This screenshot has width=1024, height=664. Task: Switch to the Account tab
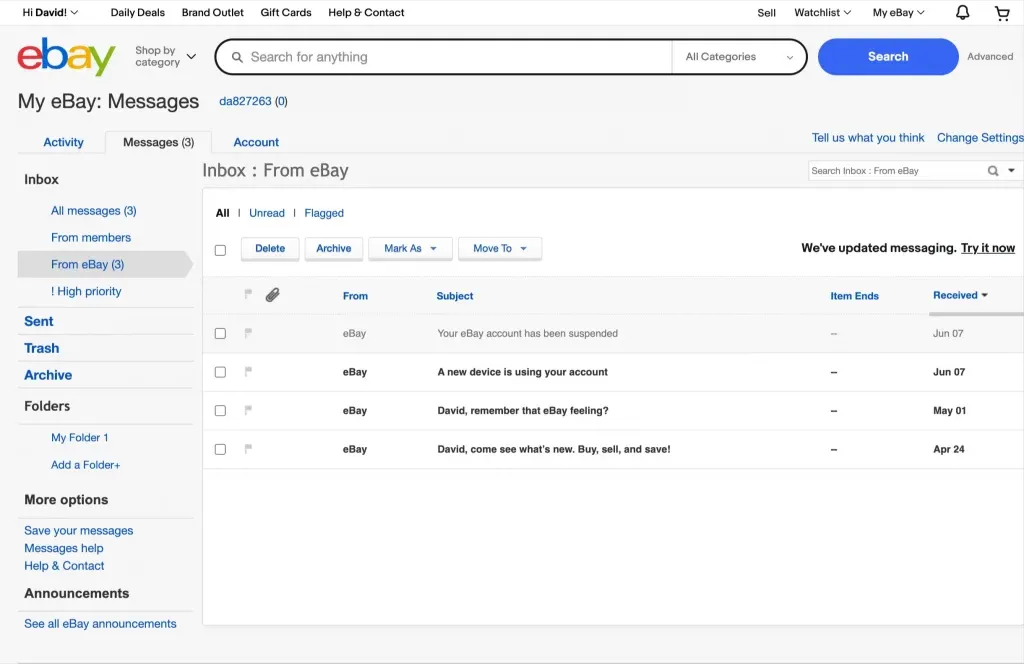tap(255, 142)
